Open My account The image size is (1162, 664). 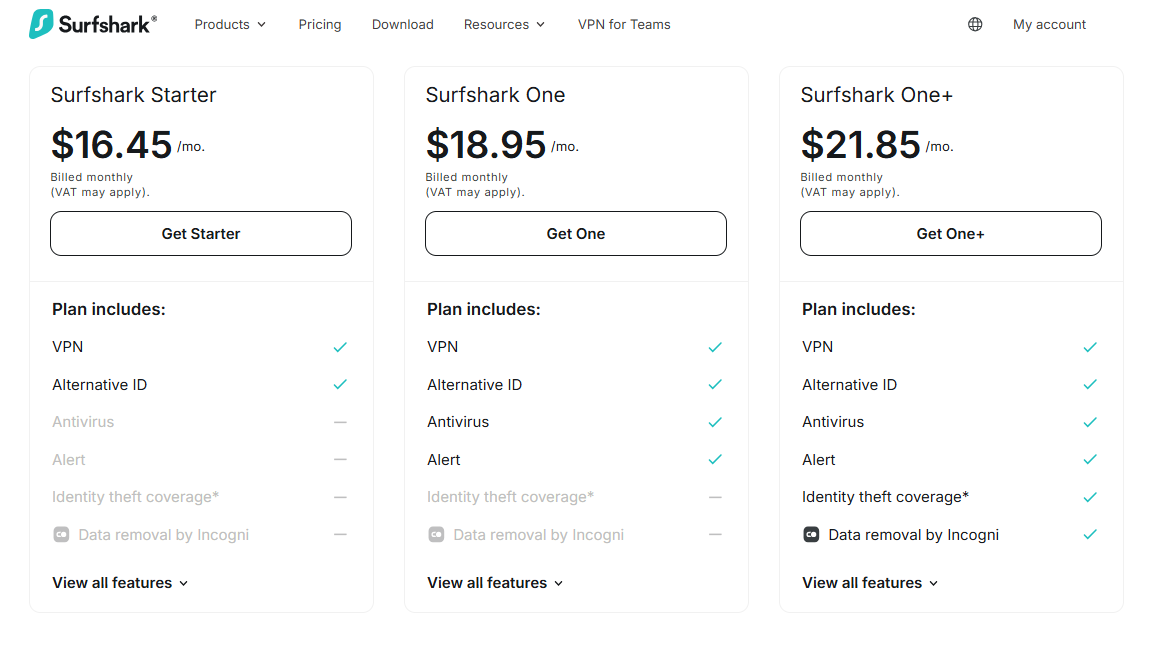pos(1049,24)
